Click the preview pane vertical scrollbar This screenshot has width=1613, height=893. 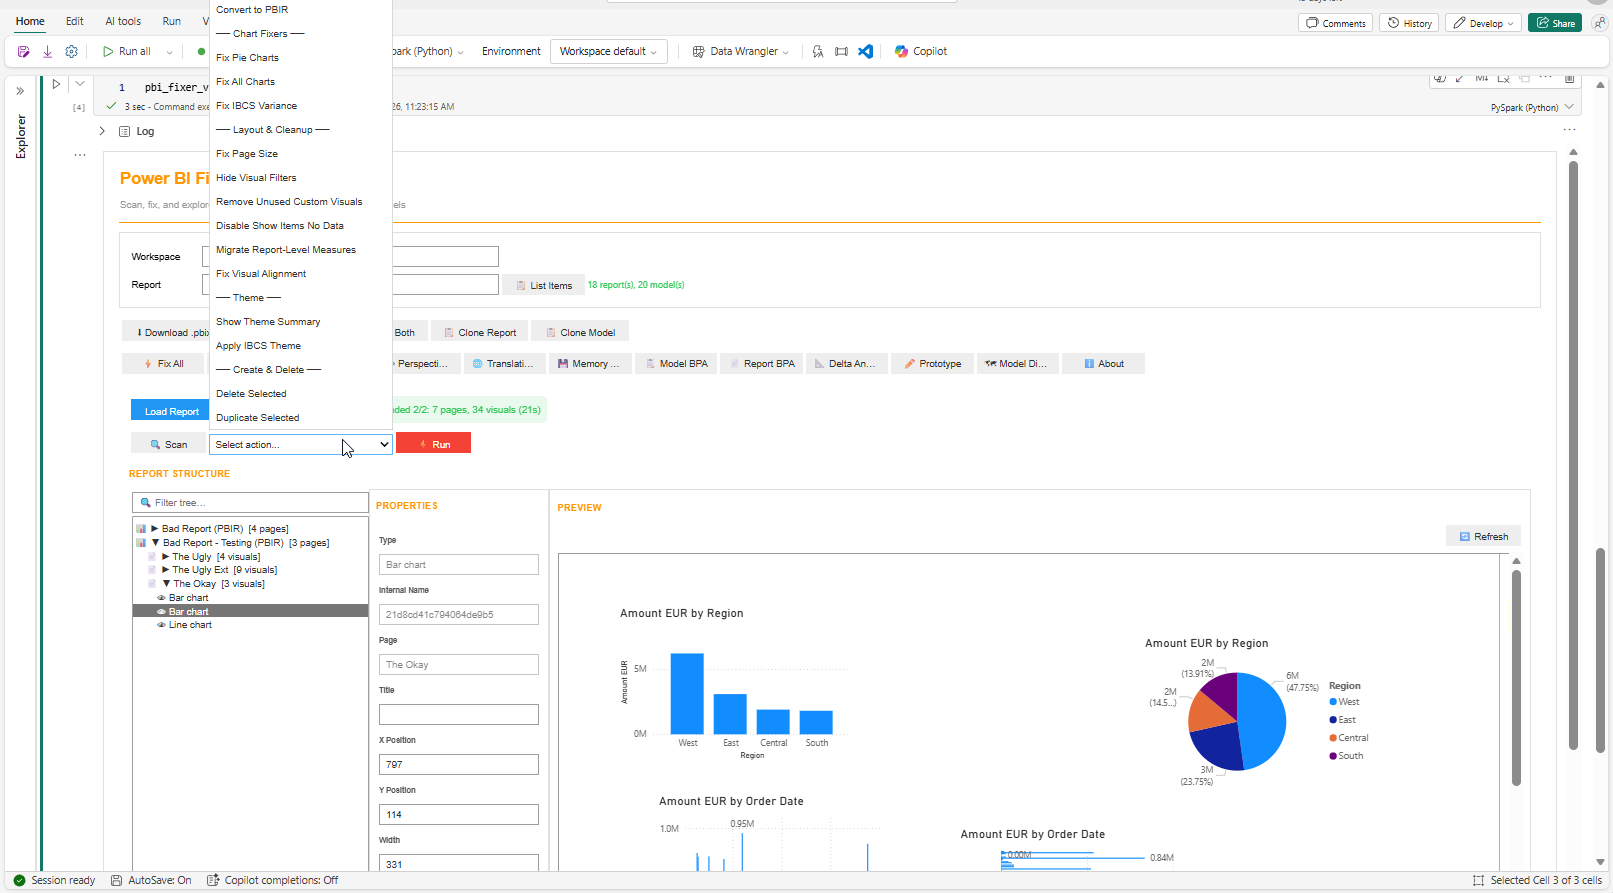click(1516, 676)
